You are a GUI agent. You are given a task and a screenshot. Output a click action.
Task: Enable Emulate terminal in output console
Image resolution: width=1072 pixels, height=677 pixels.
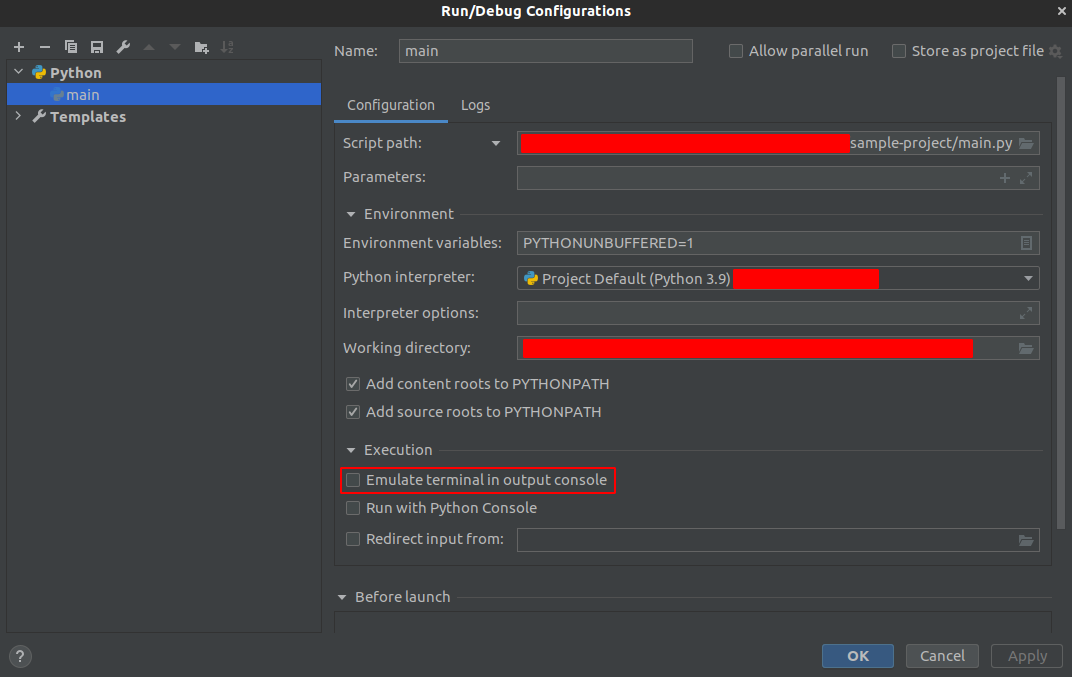tap(353, 480)
